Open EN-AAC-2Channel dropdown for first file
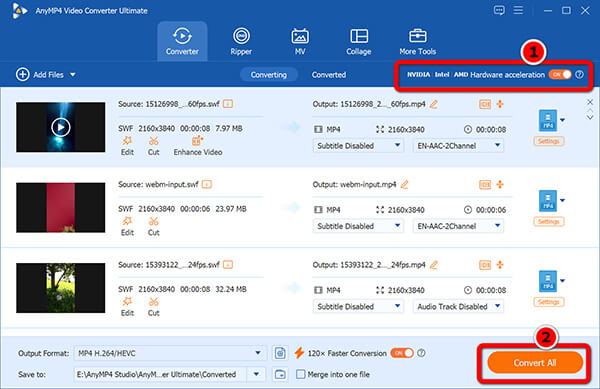This screenshot has height=389, width=600. coord(458,146)
